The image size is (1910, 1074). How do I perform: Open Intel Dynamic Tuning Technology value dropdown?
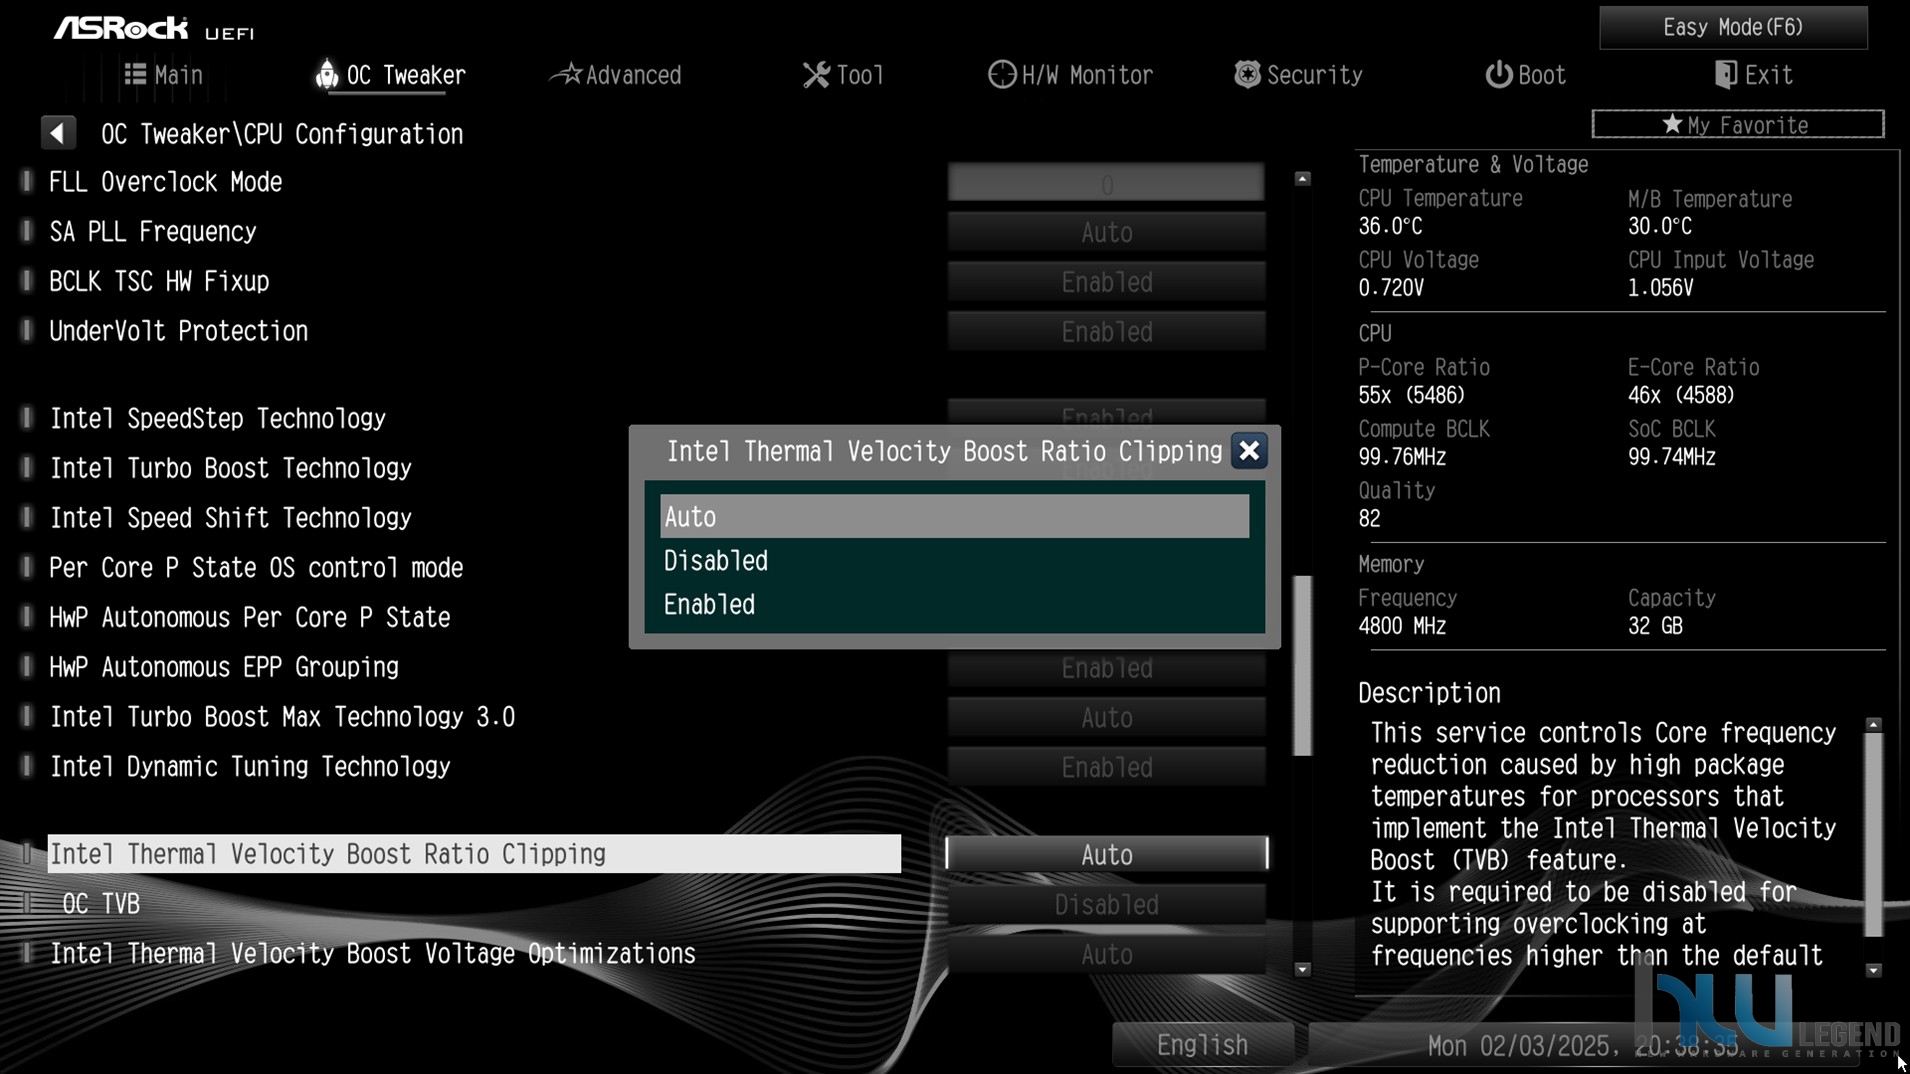[x=1106, y=767]
